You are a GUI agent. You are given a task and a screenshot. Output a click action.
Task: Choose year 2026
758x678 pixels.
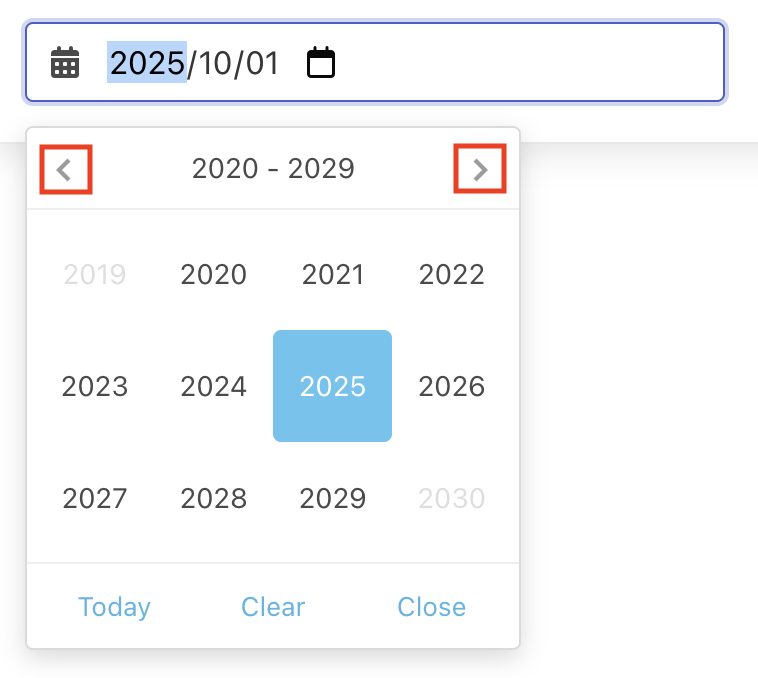pyautogui.click(x=452, y=387)
